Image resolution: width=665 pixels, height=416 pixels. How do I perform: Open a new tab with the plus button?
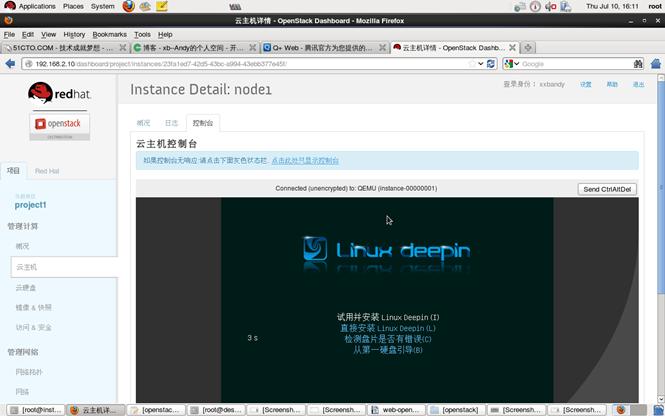[528, 48]
